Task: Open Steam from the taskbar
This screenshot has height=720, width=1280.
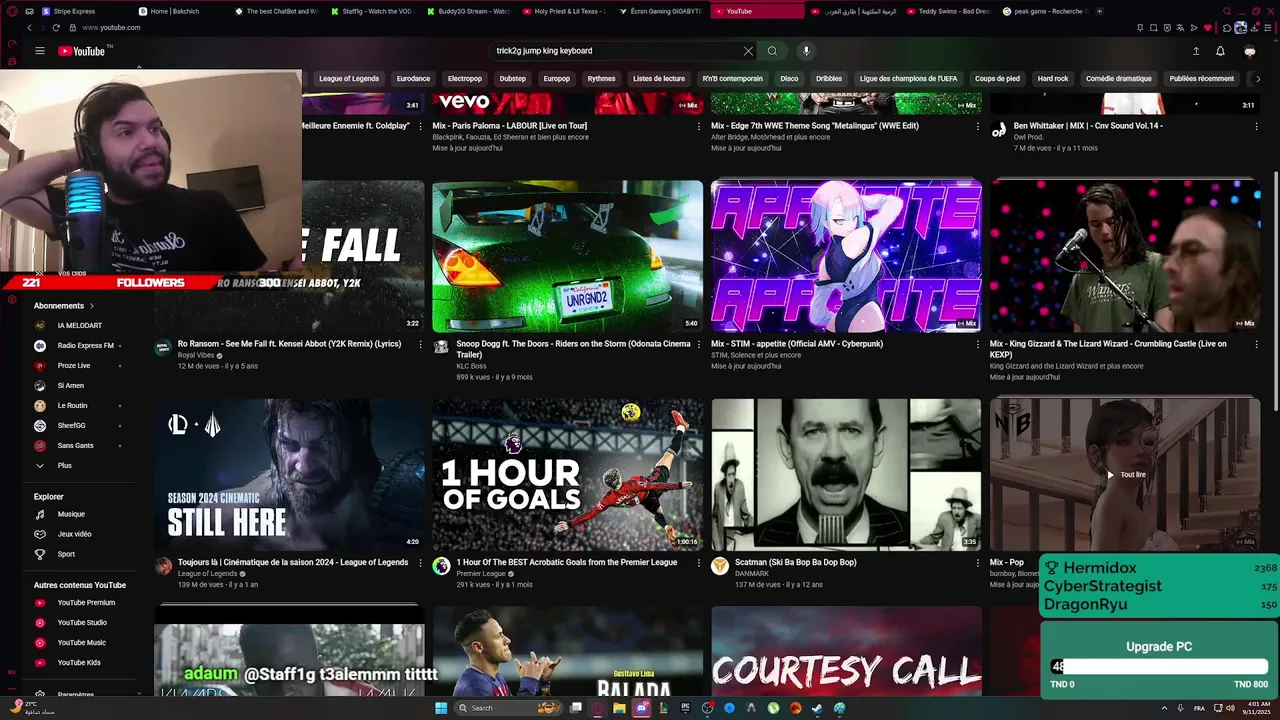Action: pos(817,708)
